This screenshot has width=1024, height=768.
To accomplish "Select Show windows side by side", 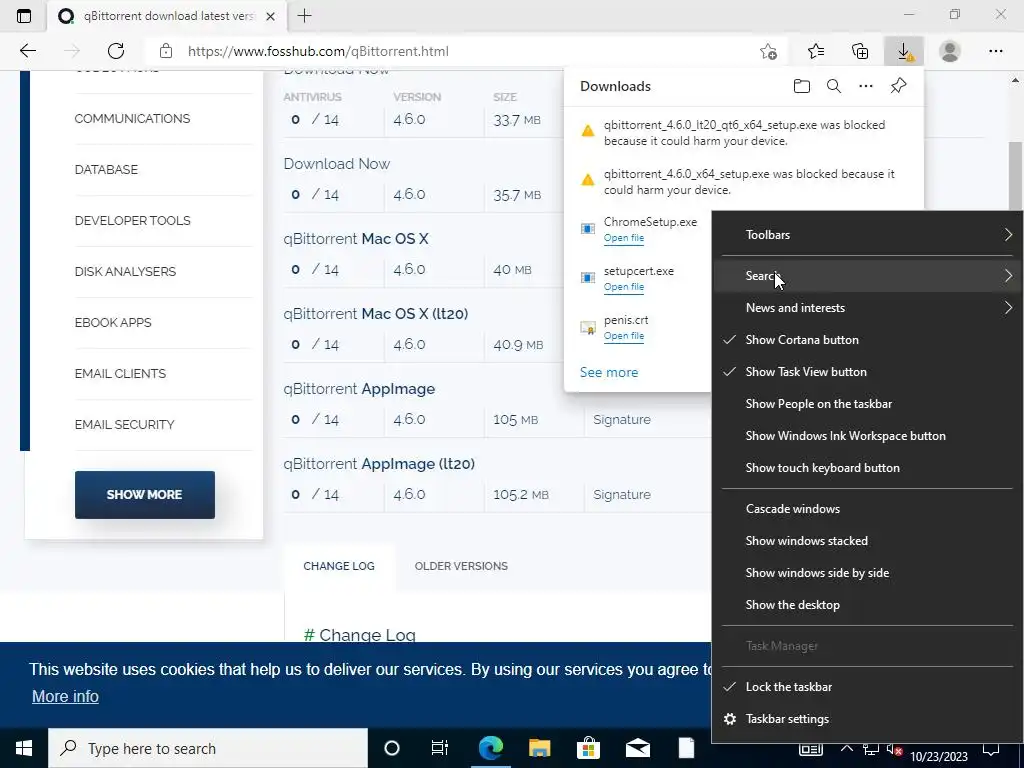I will pyautogui.click(x=867, y=573).
